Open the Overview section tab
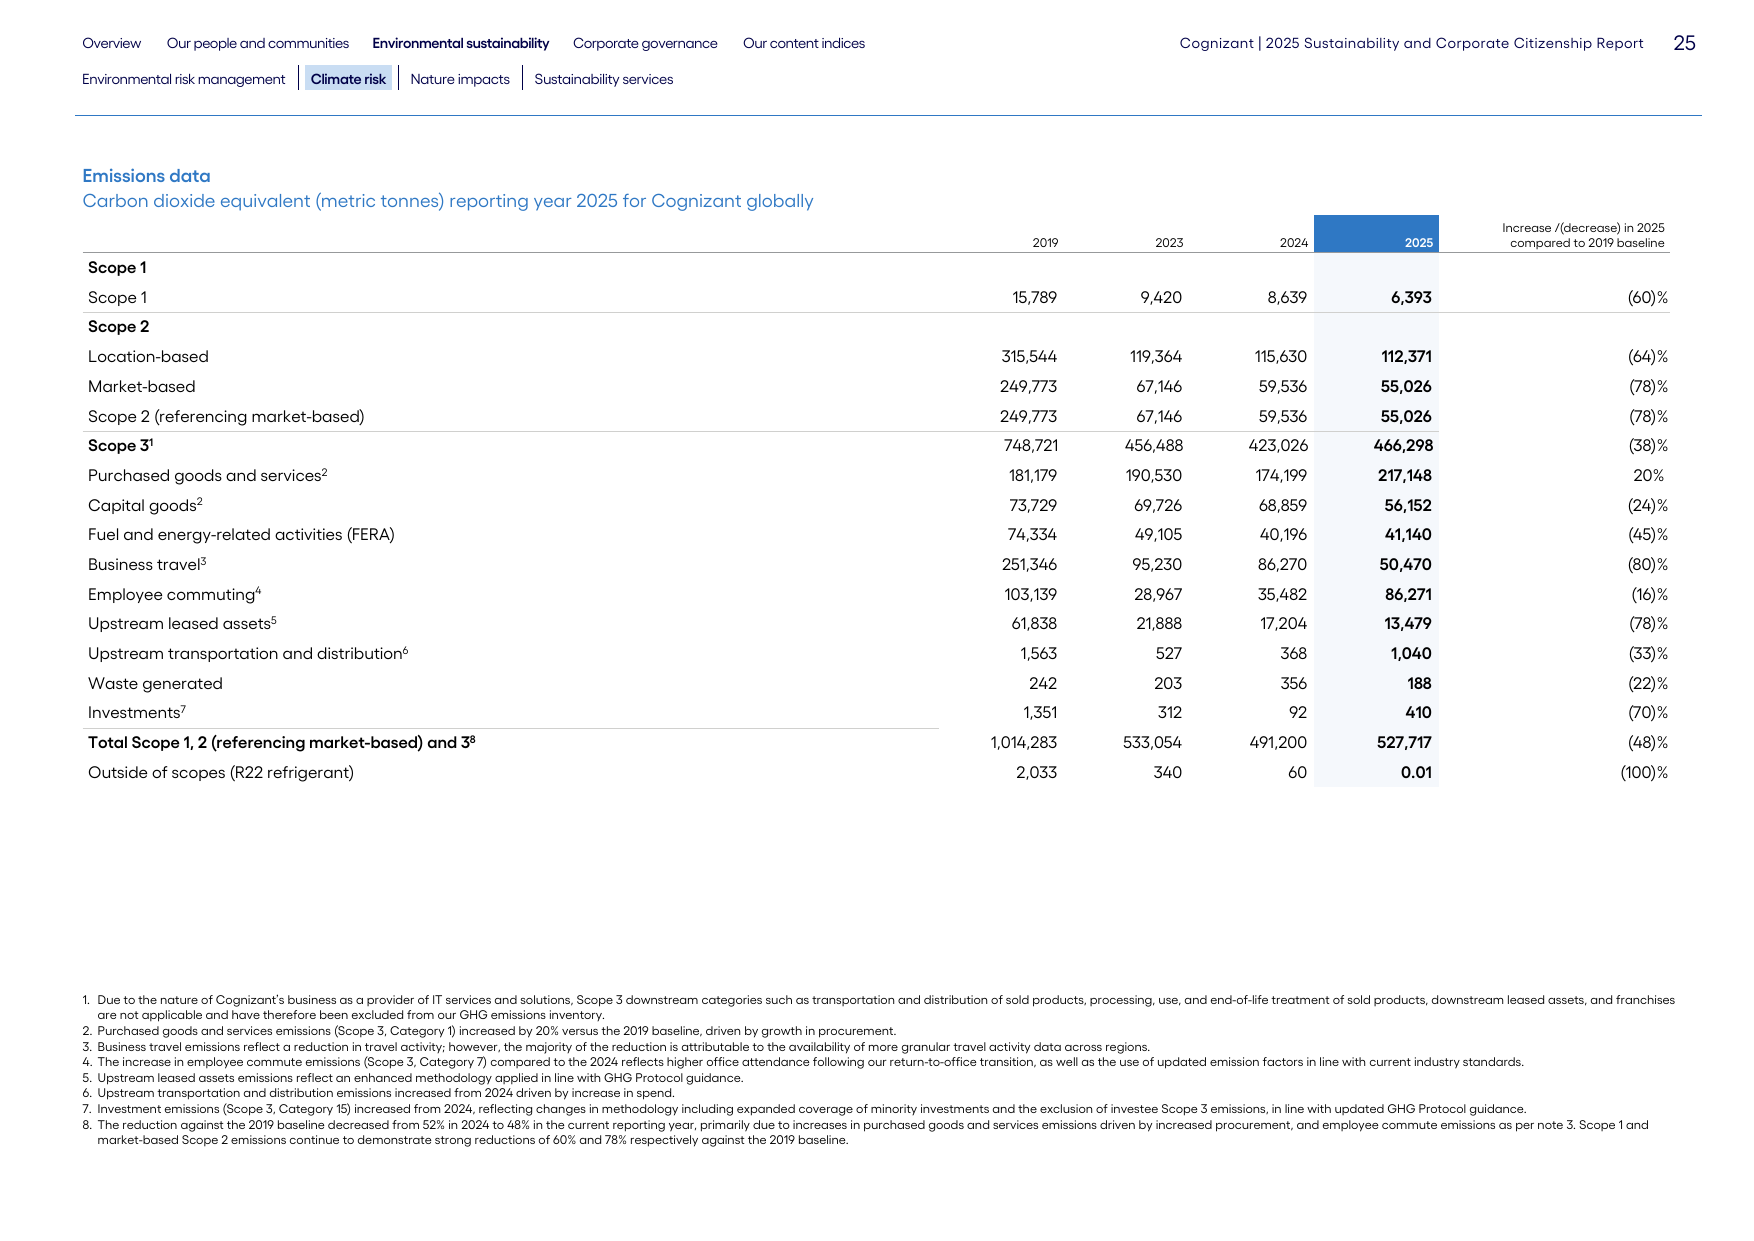This screenshot has height=1241, width=1754. click(111, 43)
